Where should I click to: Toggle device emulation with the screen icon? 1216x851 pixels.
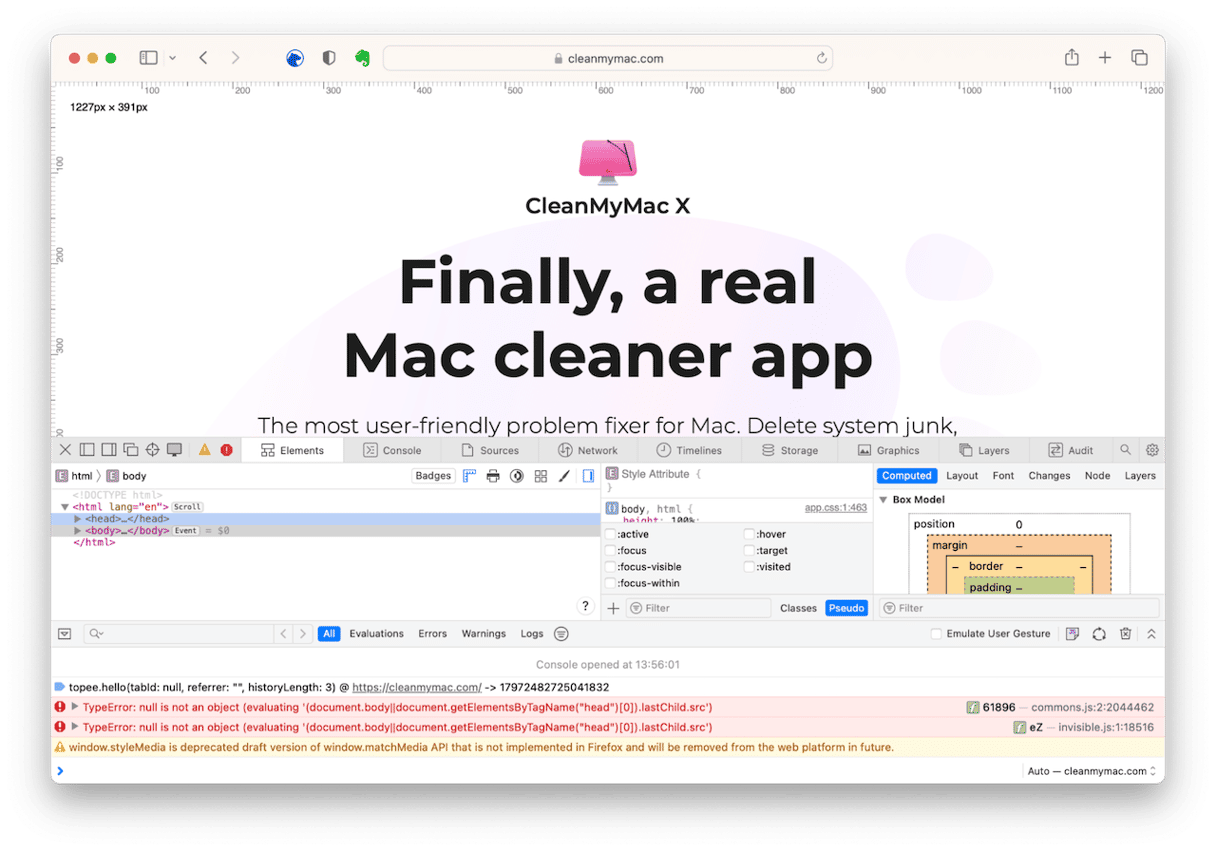(174, 450)
